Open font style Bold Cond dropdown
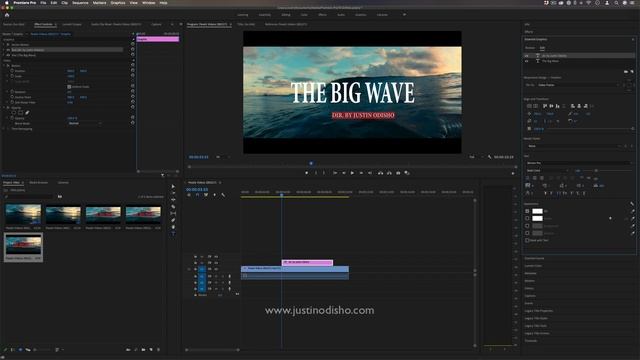Viewport: 640px width, 360px height. click(x=547, y=171)
